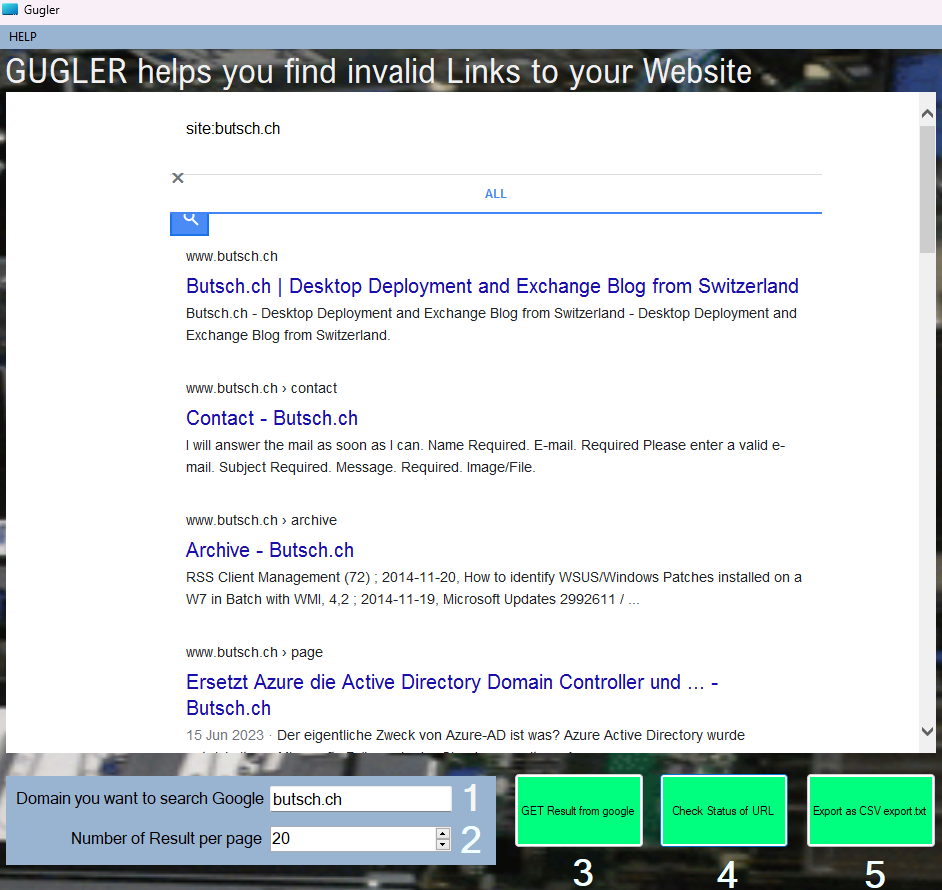This screenshot has width=942, height=890.
Task: Click the Check Status of URL button
Action: pos(723,811)
